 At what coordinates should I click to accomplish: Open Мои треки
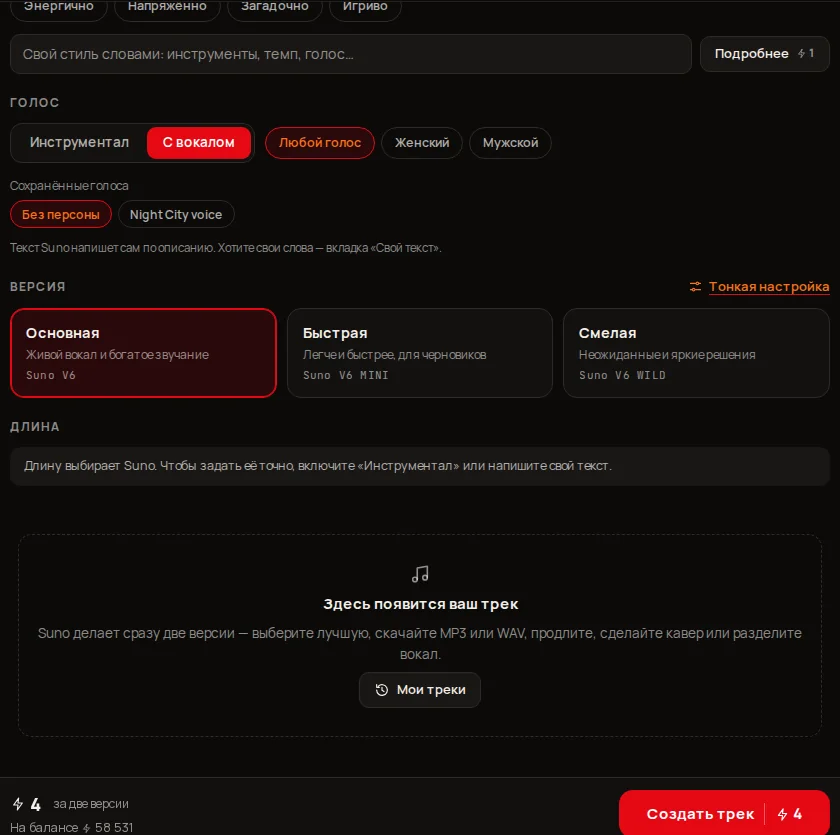tap(420, 690)
